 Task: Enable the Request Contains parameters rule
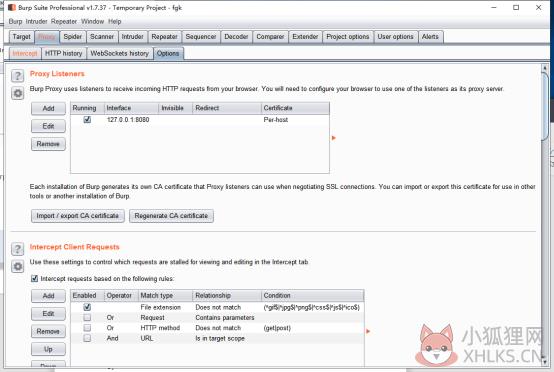click(87, 317)
